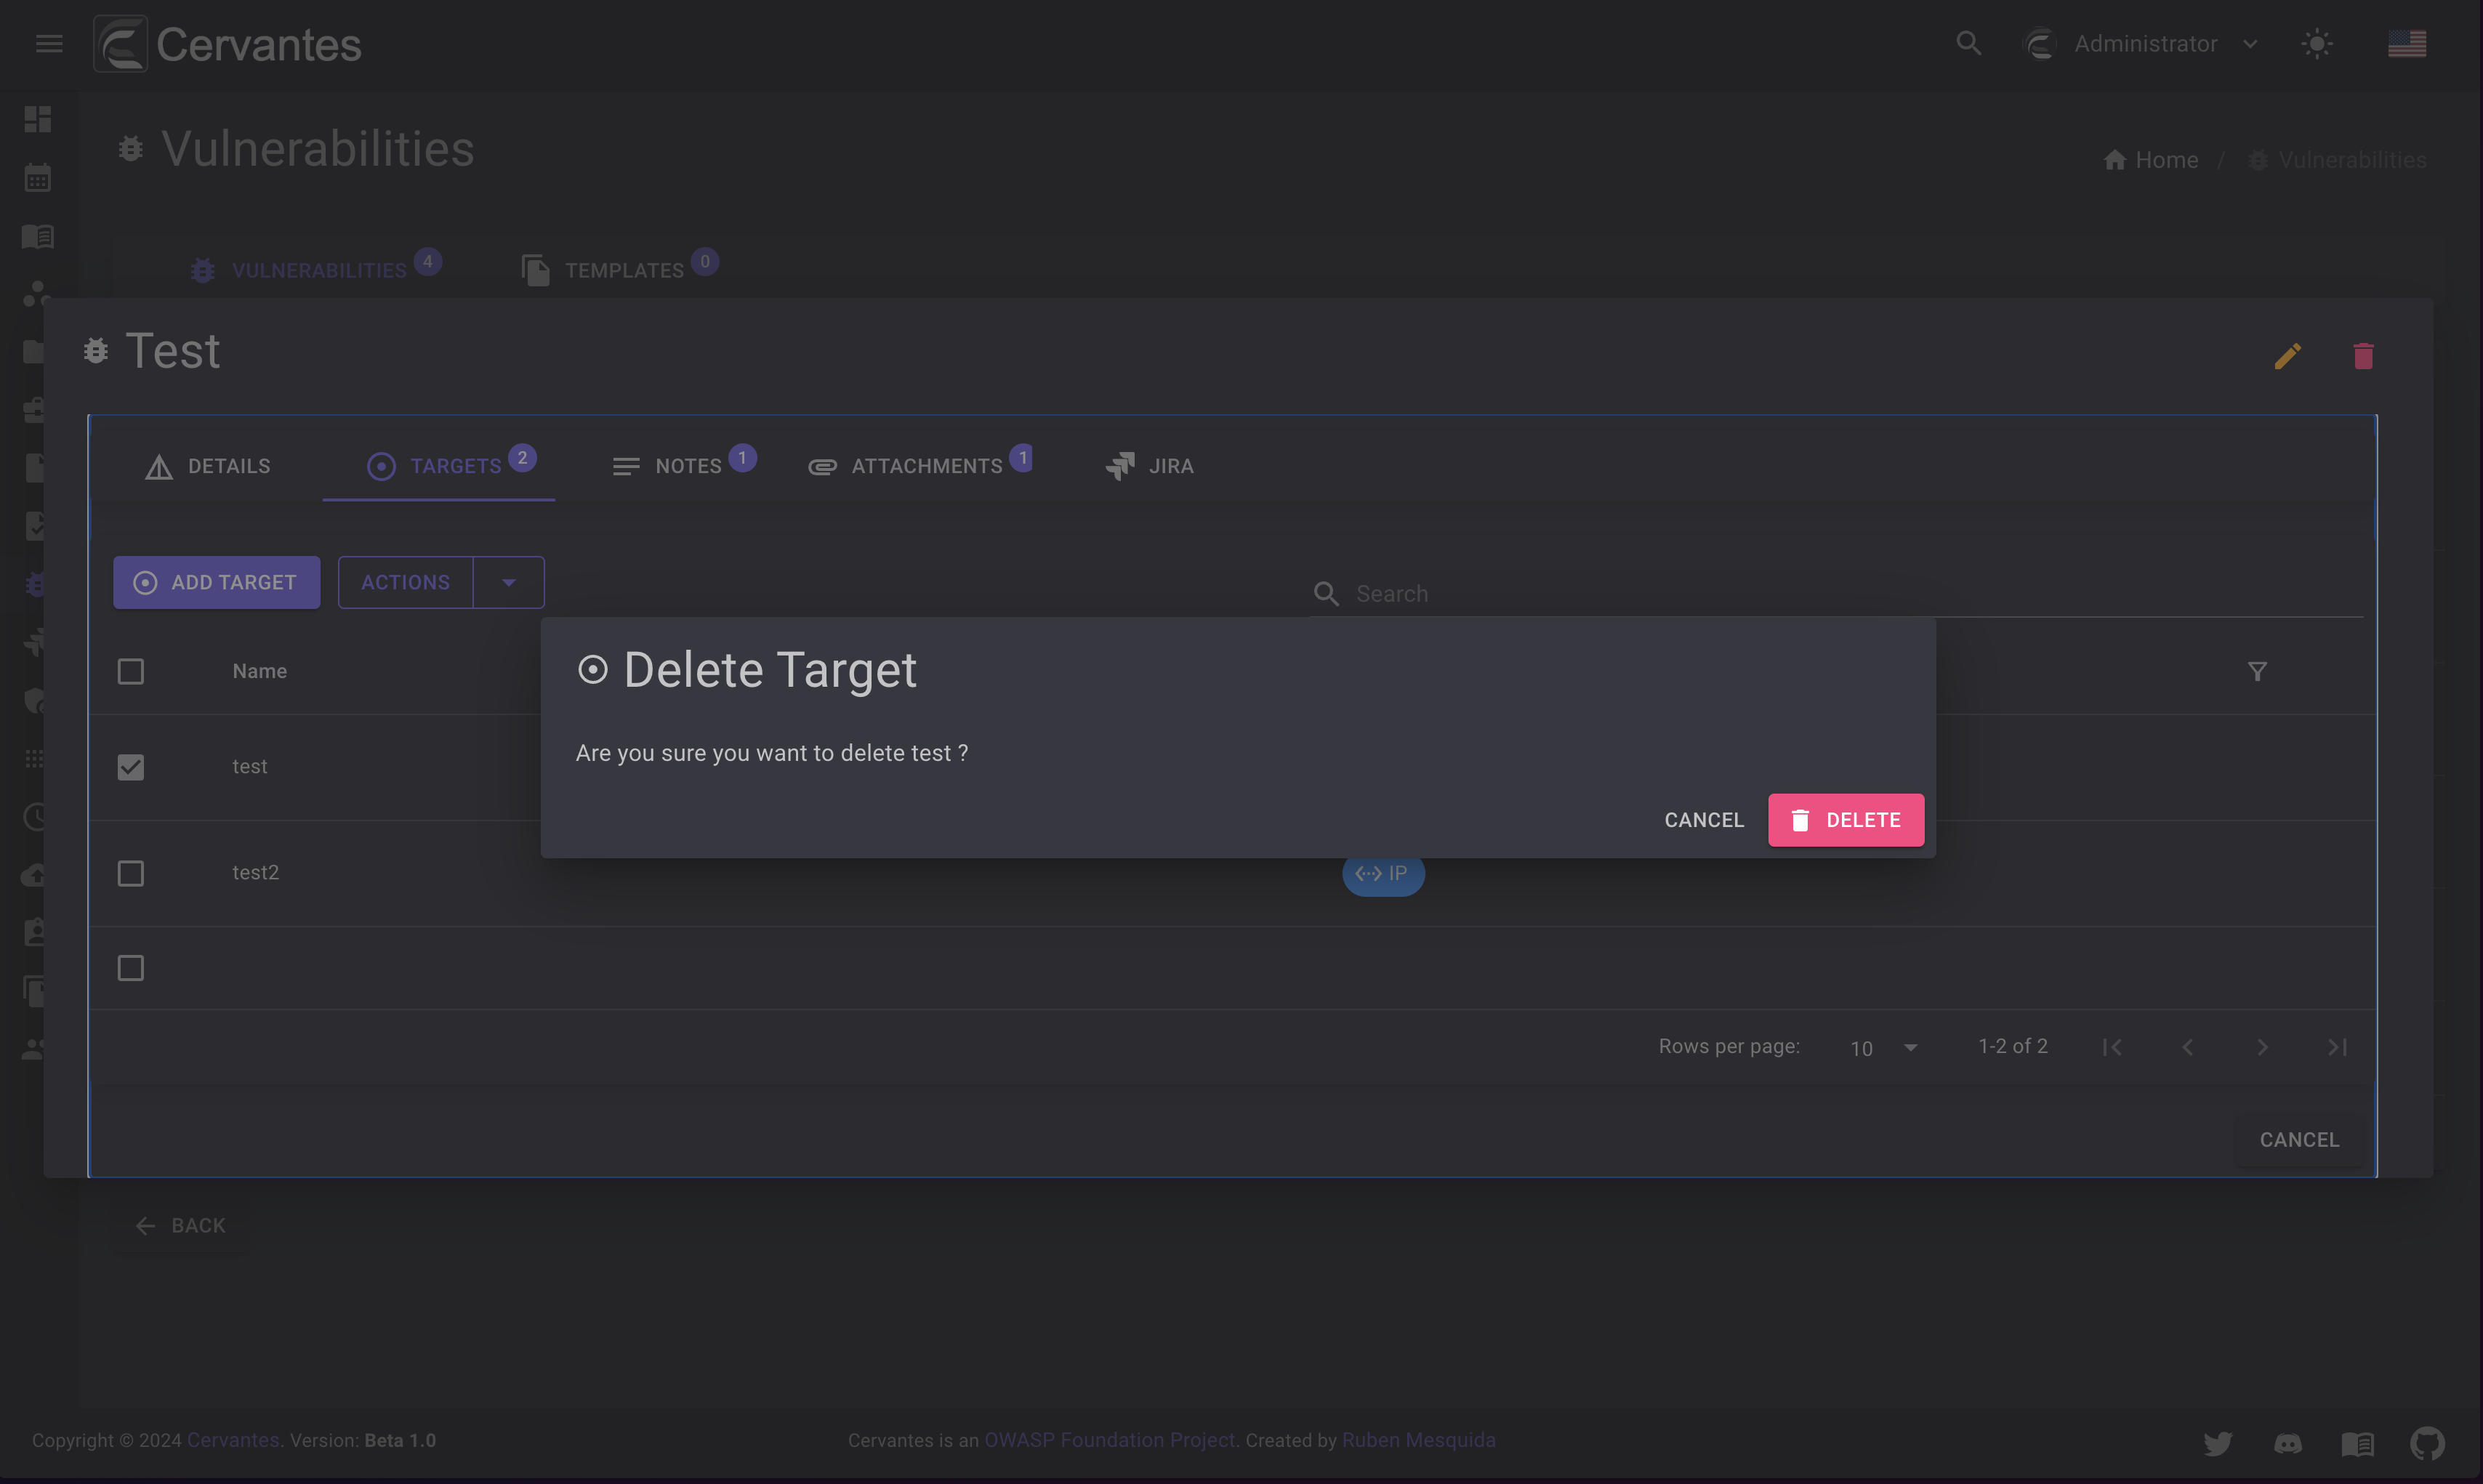Select the target named test
Screen dimensions: 2483x1484
pos(250,767)
